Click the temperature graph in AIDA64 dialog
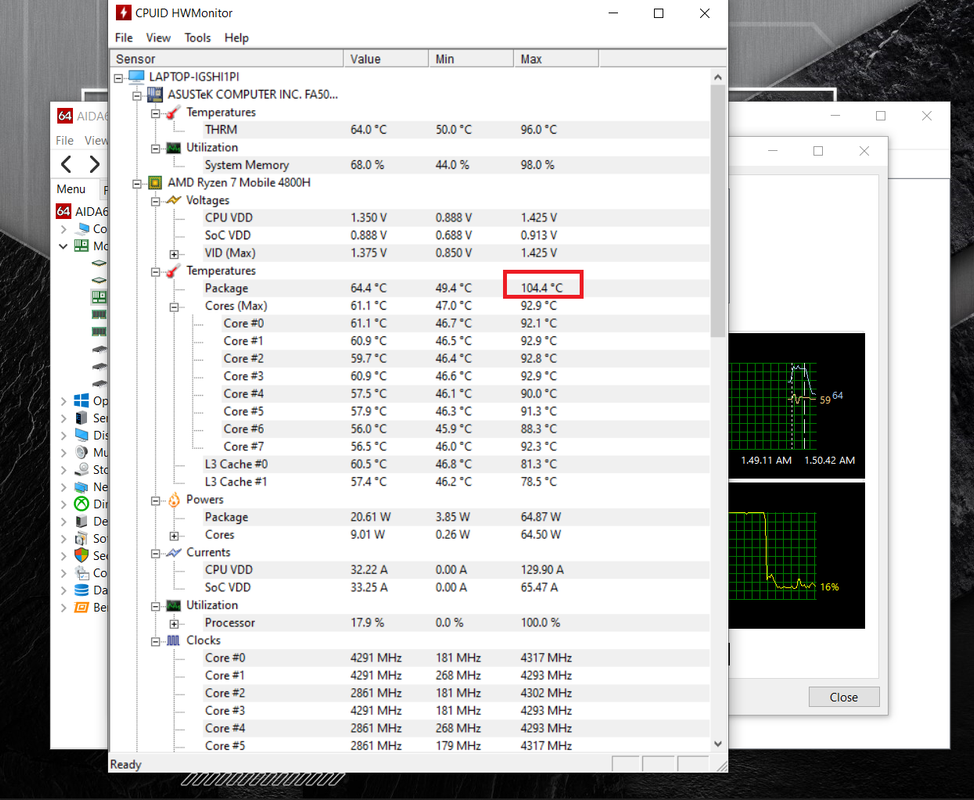 (x=796, y=406)
